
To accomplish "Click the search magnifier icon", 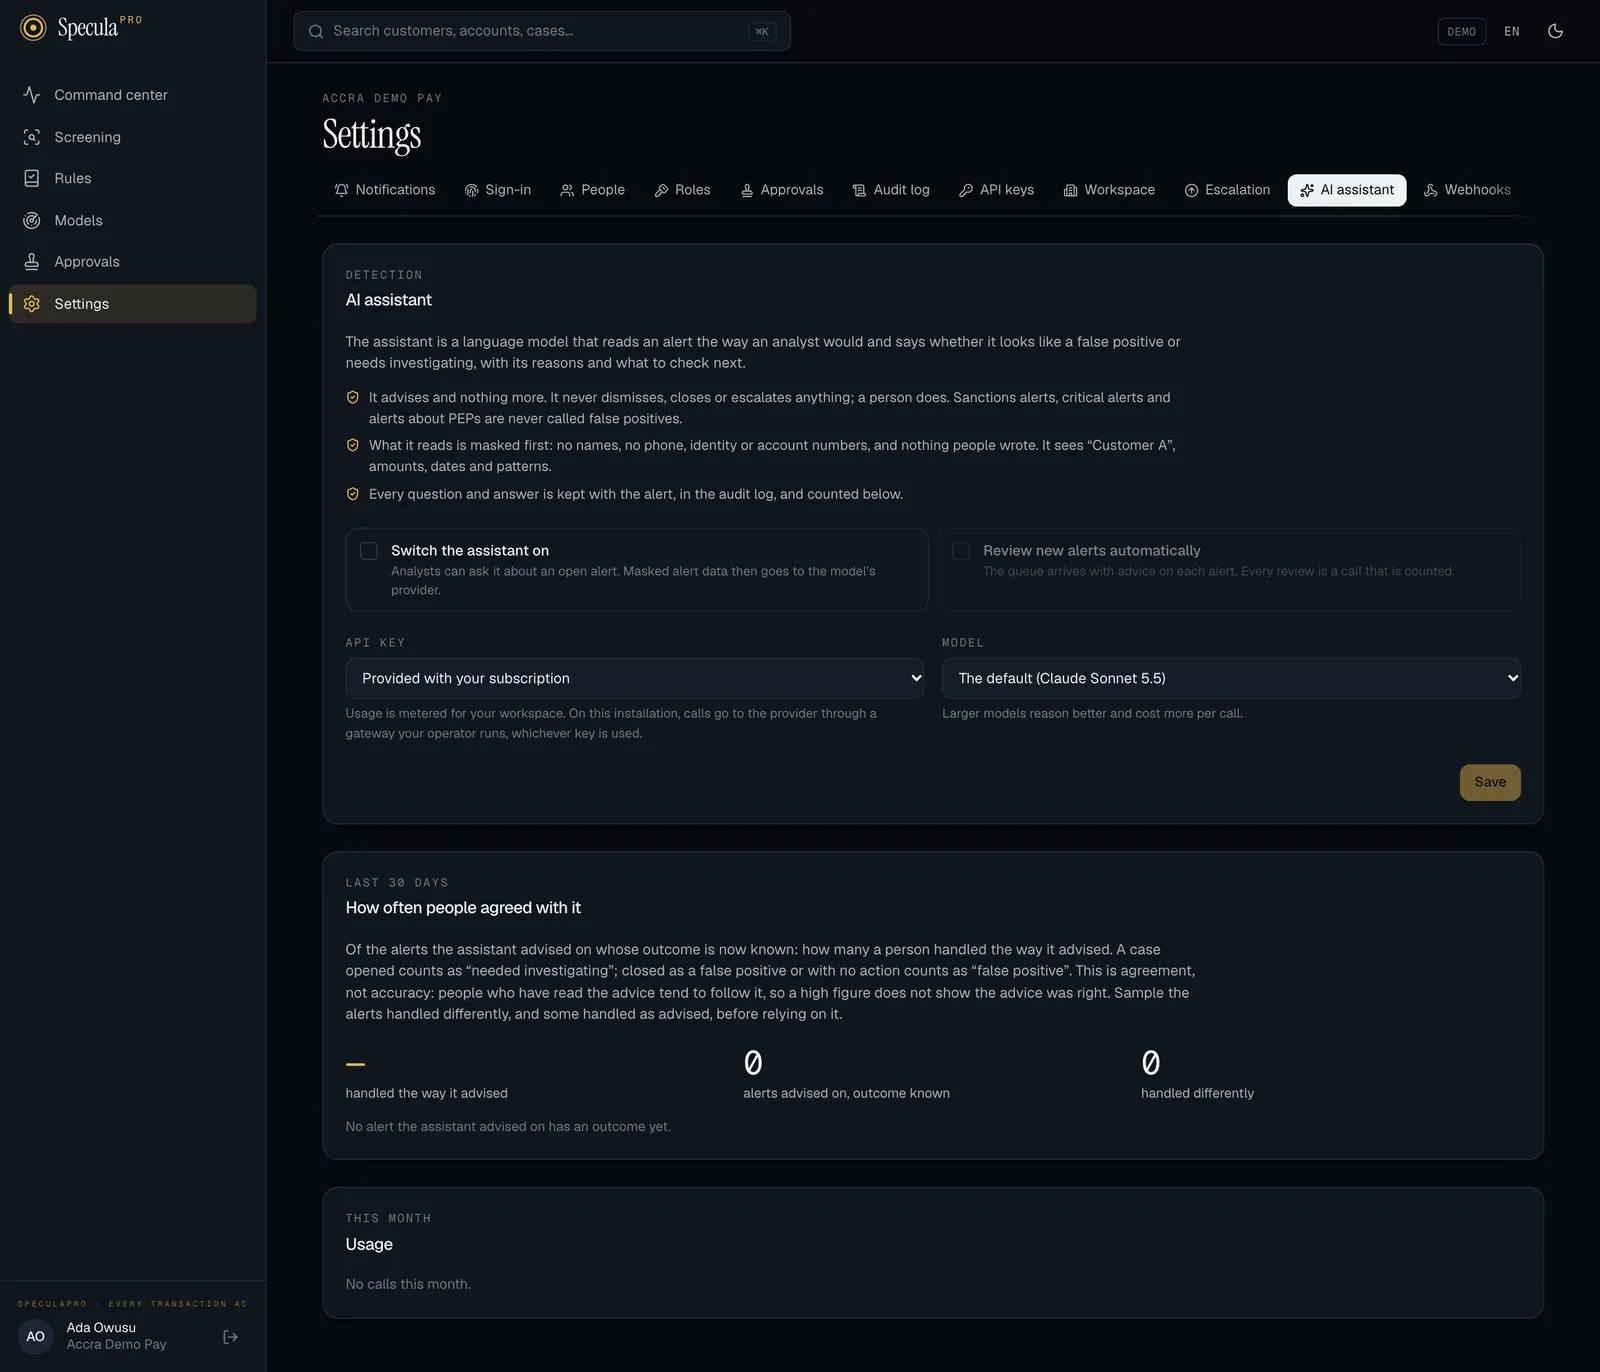I will [316, 31].
